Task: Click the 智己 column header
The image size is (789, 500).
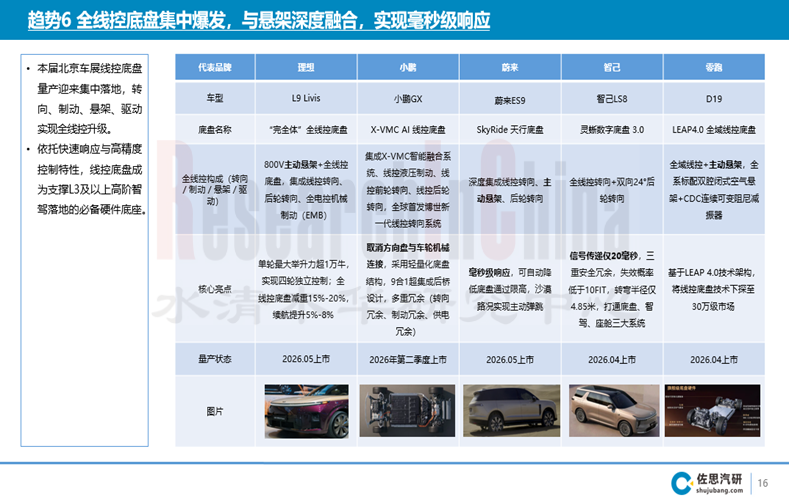Action: (612, 67)
